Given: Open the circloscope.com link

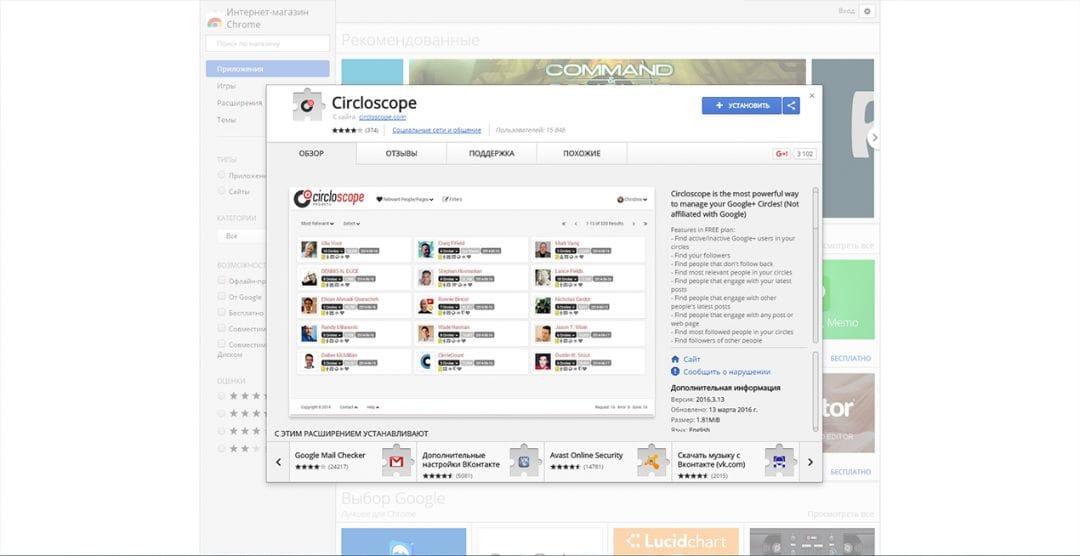Looking at the screenshot, I should tap(382, 117).
